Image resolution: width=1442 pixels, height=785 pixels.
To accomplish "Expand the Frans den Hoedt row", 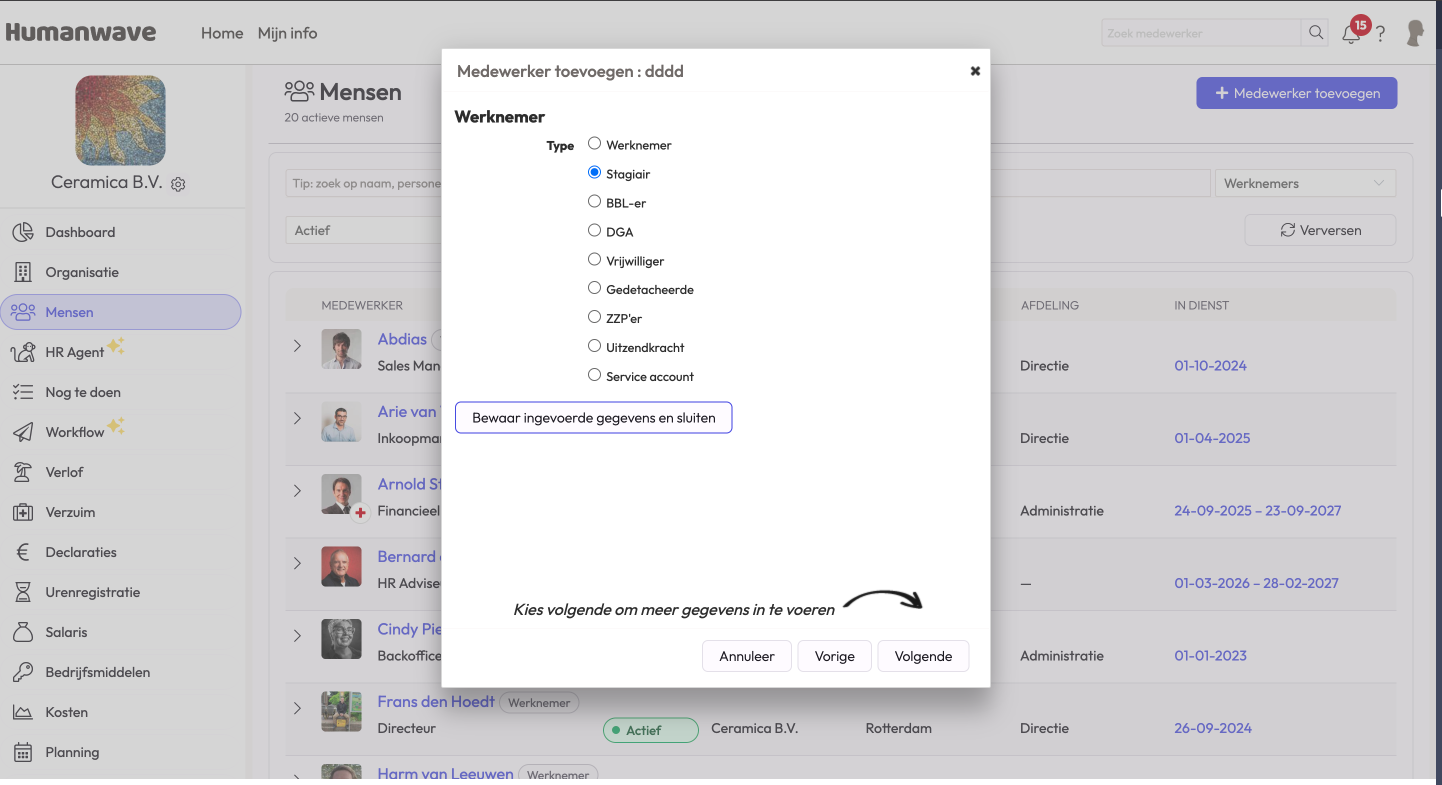I will (x=297, y=708).
